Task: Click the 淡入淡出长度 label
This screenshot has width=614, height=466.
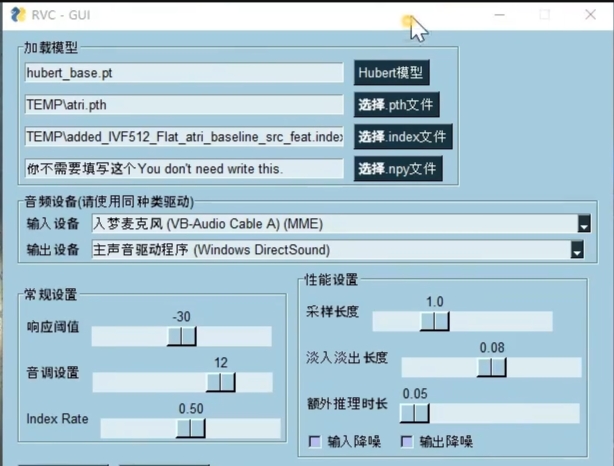Action: pos(347,358)
